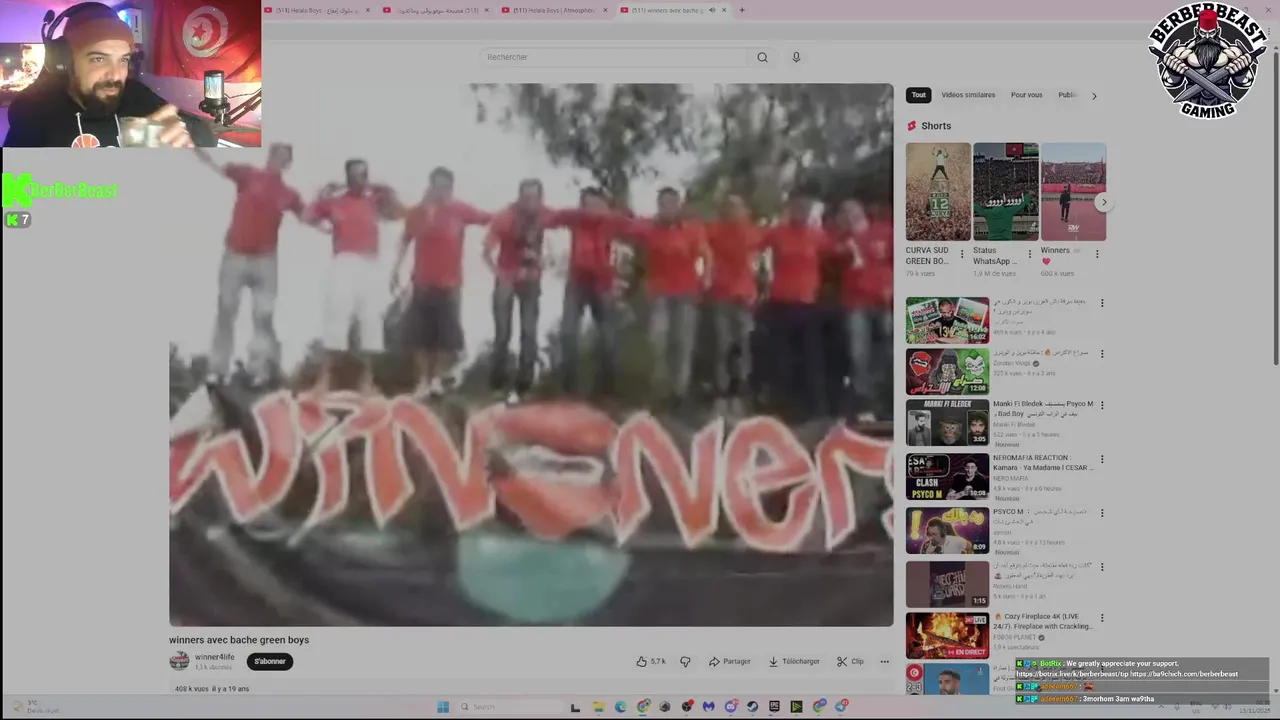The height and width of the screenshot is (720, 1280).
Task: Open Windows Start menu
Action: 443,706
